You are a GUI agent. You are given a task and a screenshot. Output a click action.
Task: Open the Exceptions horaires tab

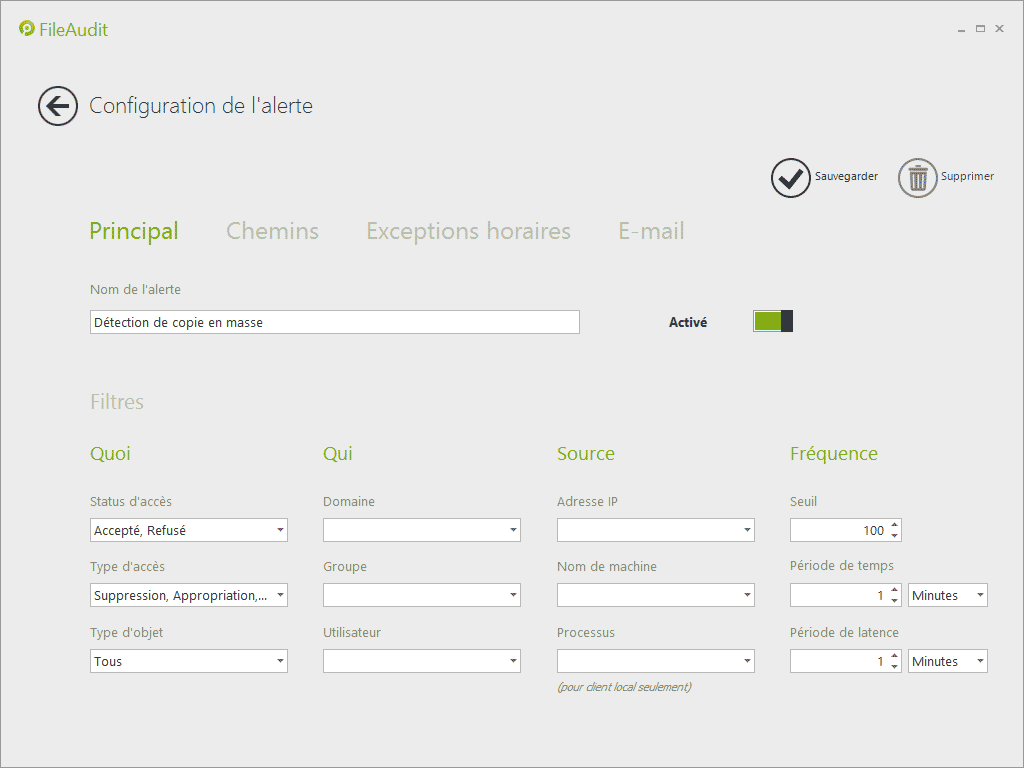tap(468, 231)
